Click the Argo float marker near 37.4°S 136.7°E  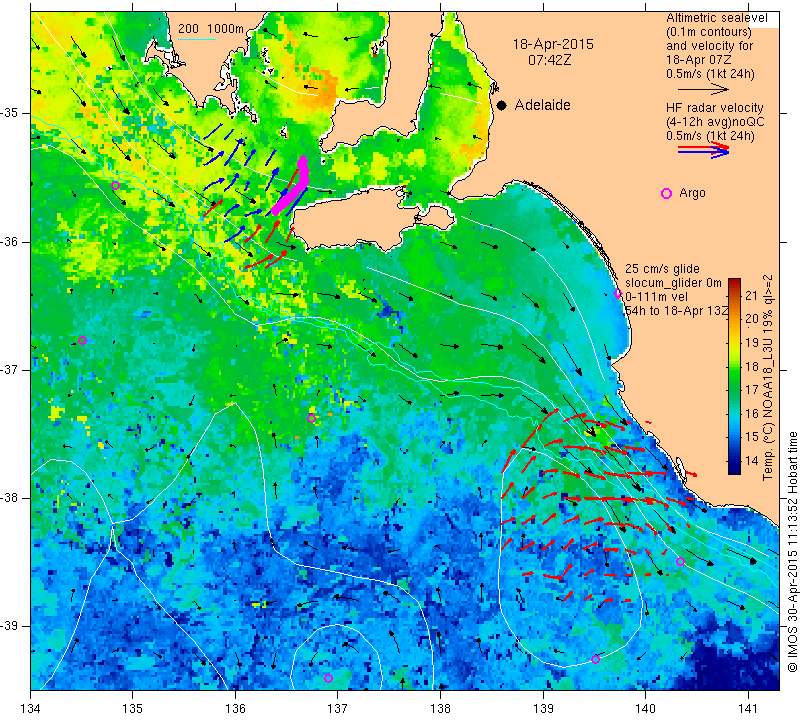[312, 418]
